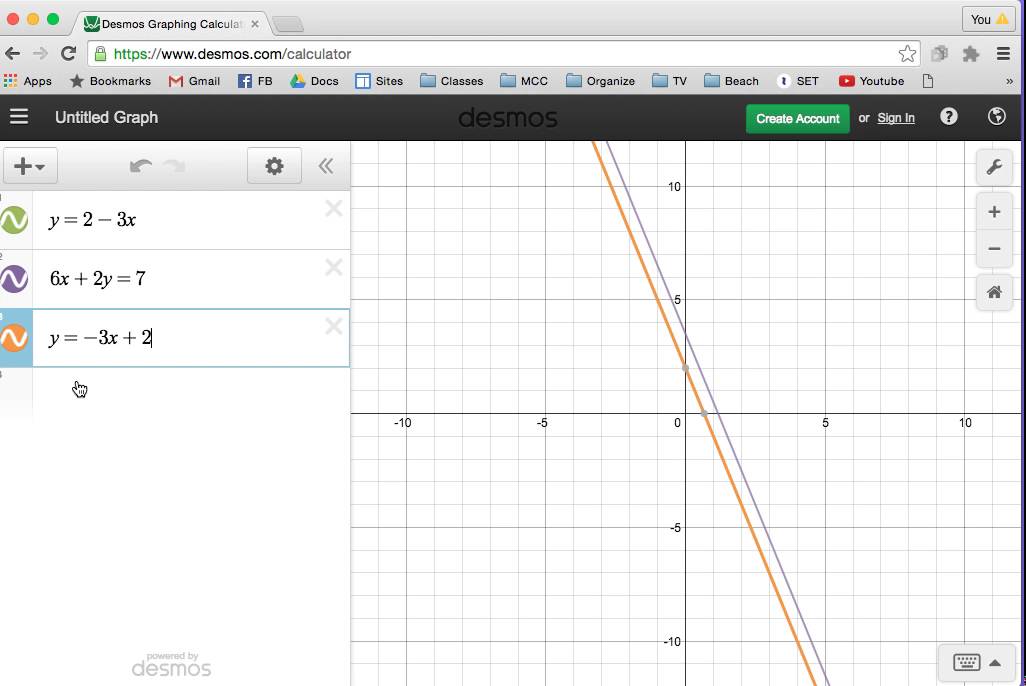Delete the 6x + 2y = 7 expression
The width and height of the screenshot is (1026, 686).
pos(334,267)
